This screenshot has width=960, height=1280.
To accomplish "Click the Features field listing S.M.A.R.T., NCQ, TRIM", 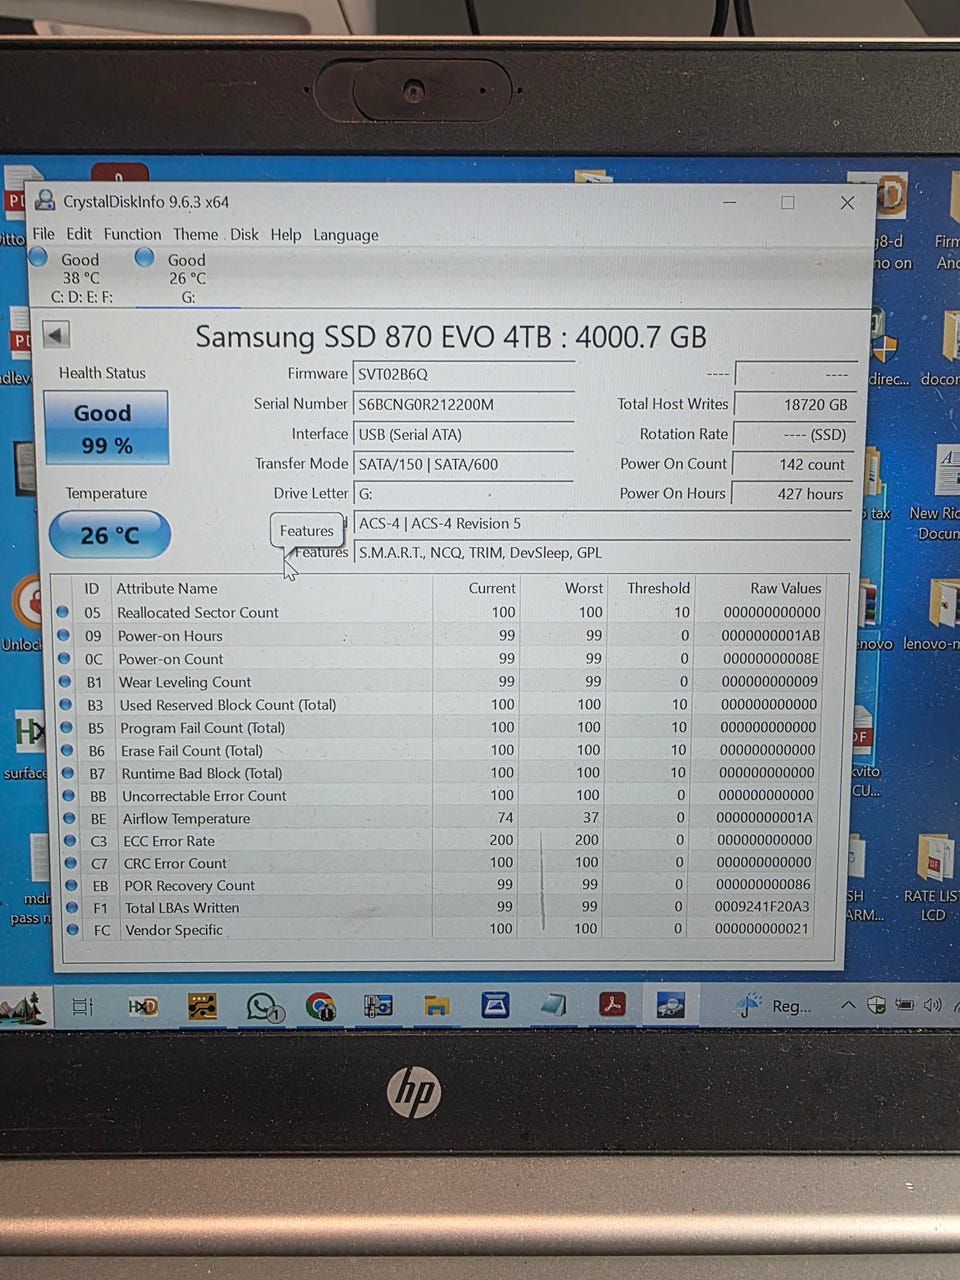I will [x=602, y=552].
